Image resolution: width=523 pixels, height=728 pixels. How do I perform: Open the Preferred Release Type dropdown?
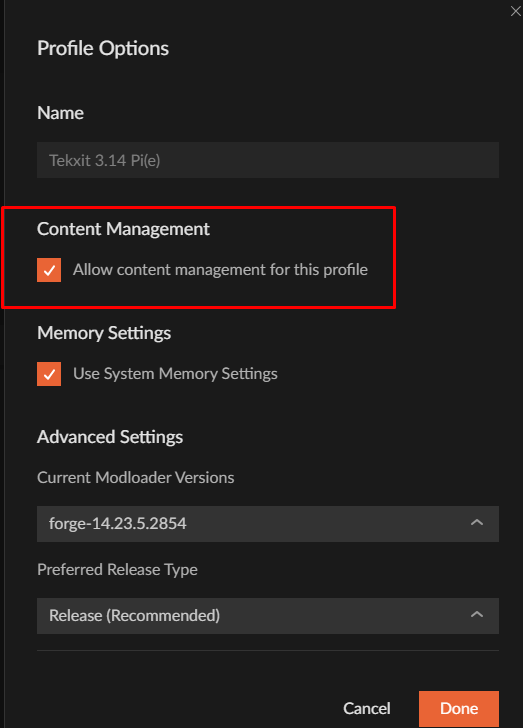tap(268, 616)
